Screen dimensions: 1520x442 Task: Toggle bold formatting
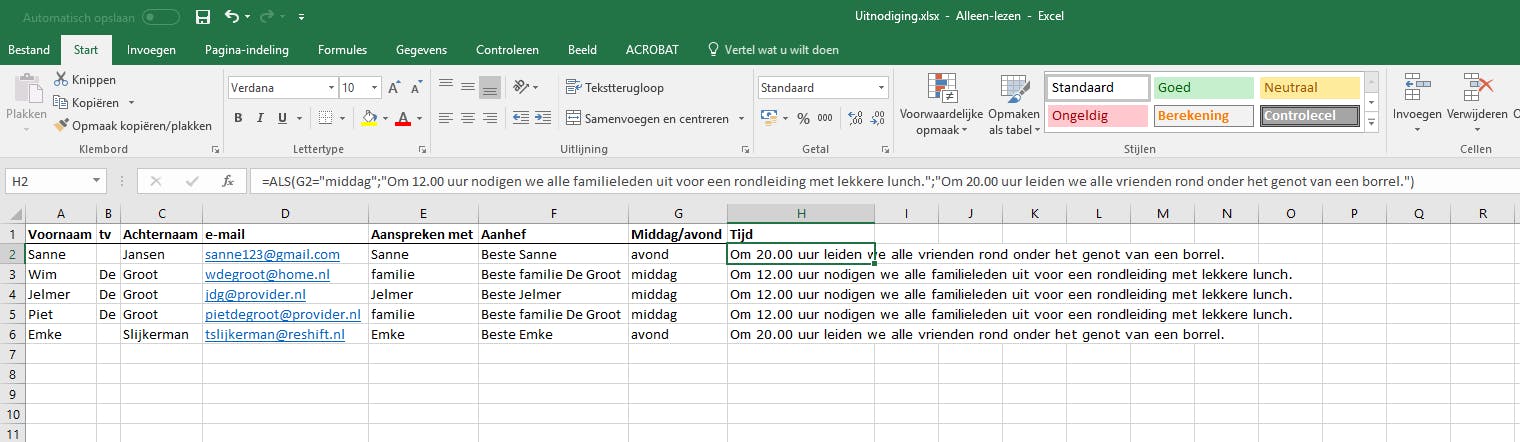(239, 118)
